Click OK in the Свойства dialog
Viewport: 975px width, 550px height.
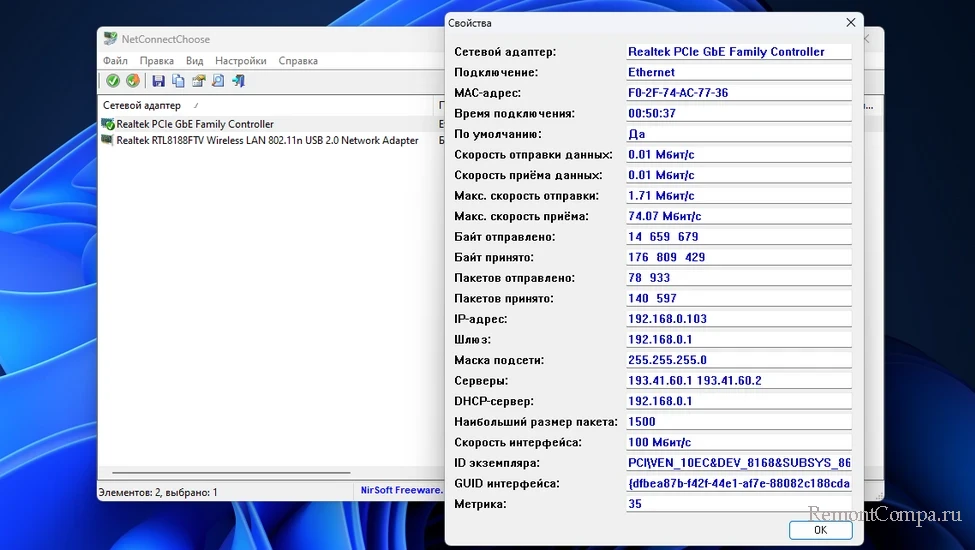[821, 529]
